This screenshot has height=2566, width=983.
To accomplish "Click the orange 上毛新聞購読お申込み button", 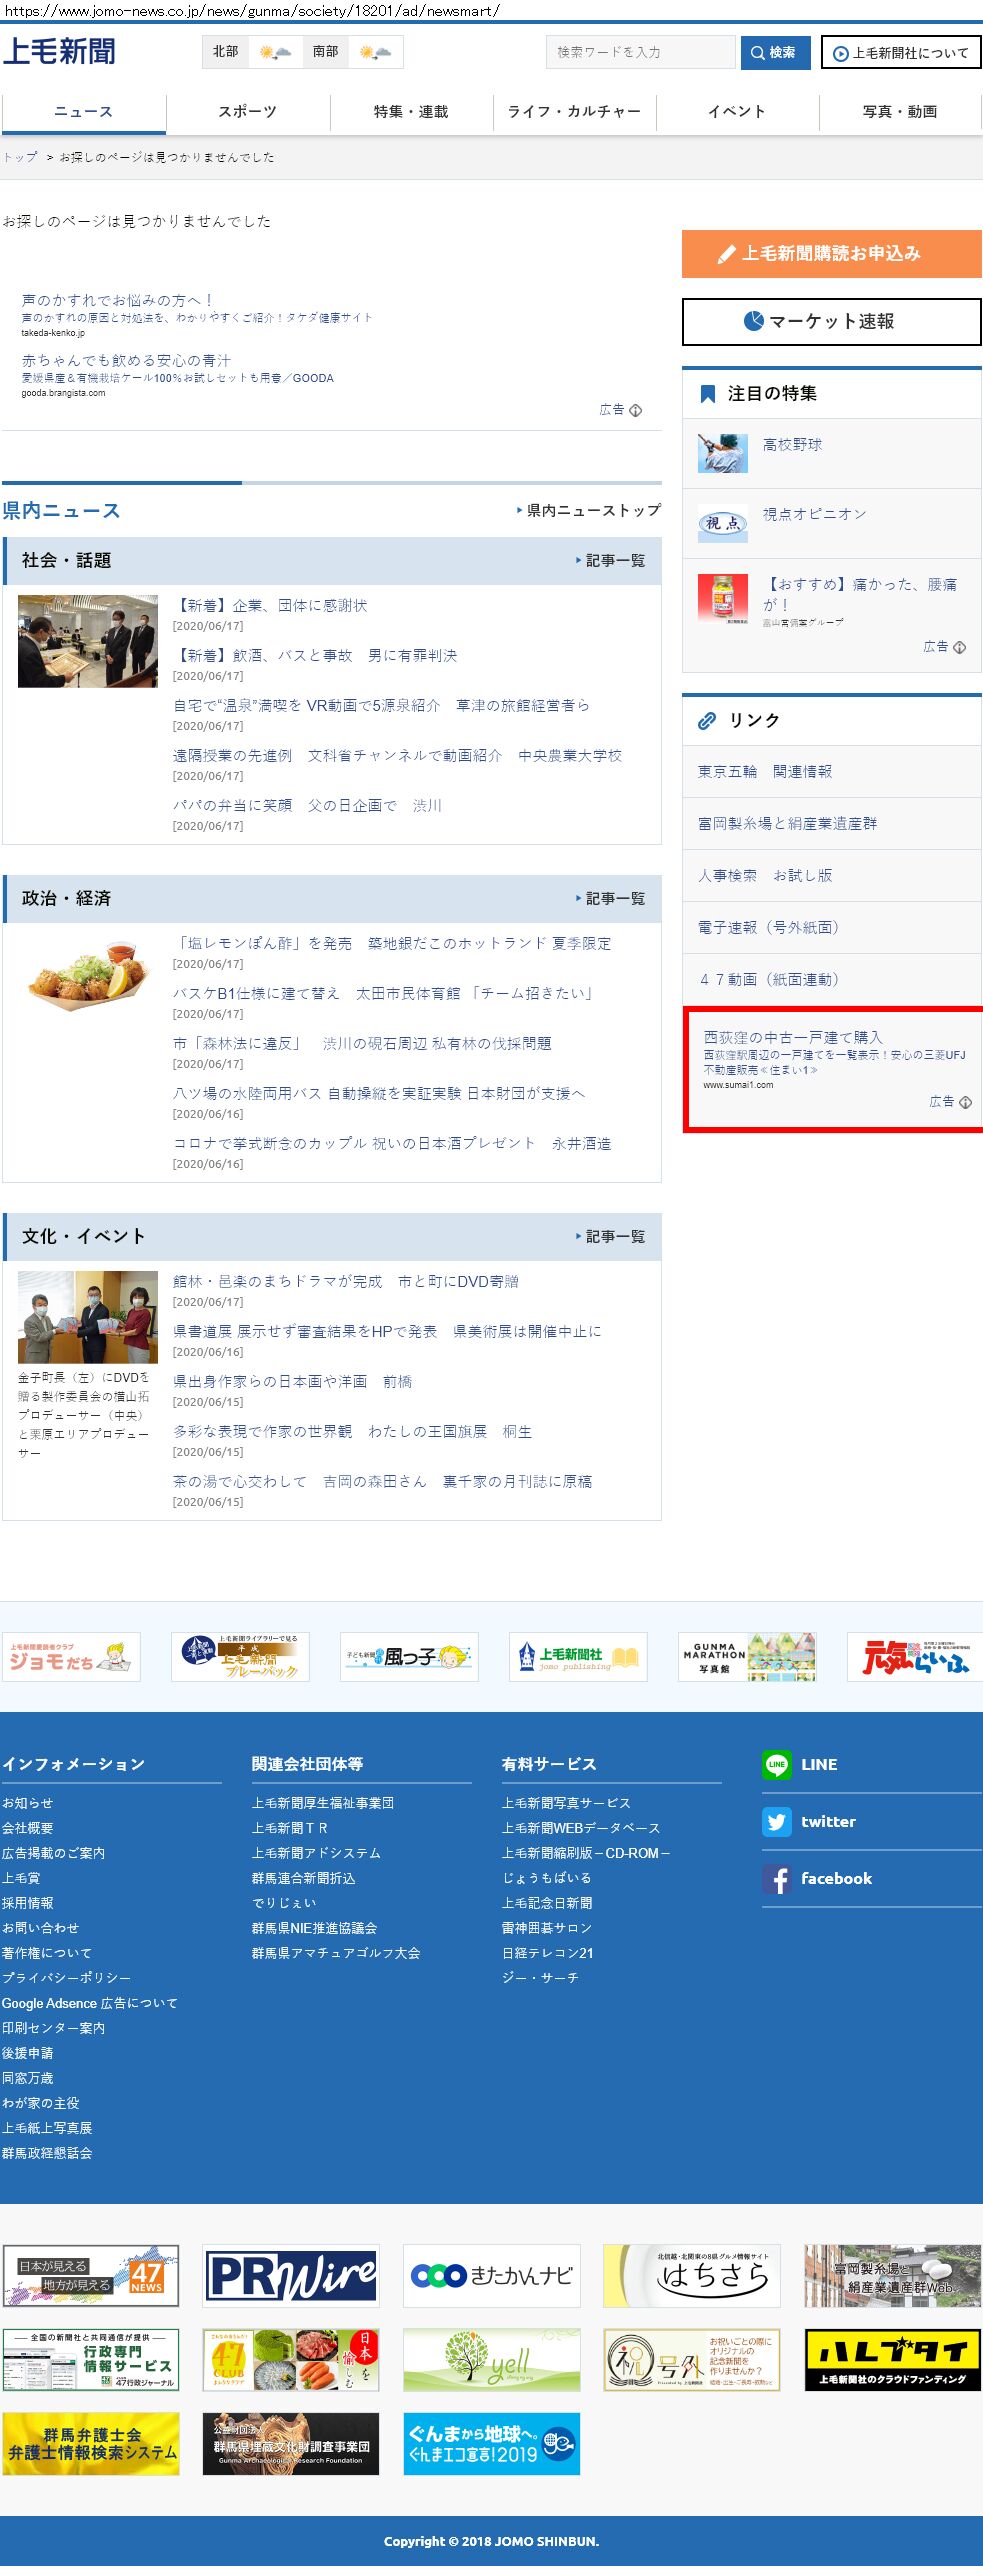I will (x=831, y=254).
